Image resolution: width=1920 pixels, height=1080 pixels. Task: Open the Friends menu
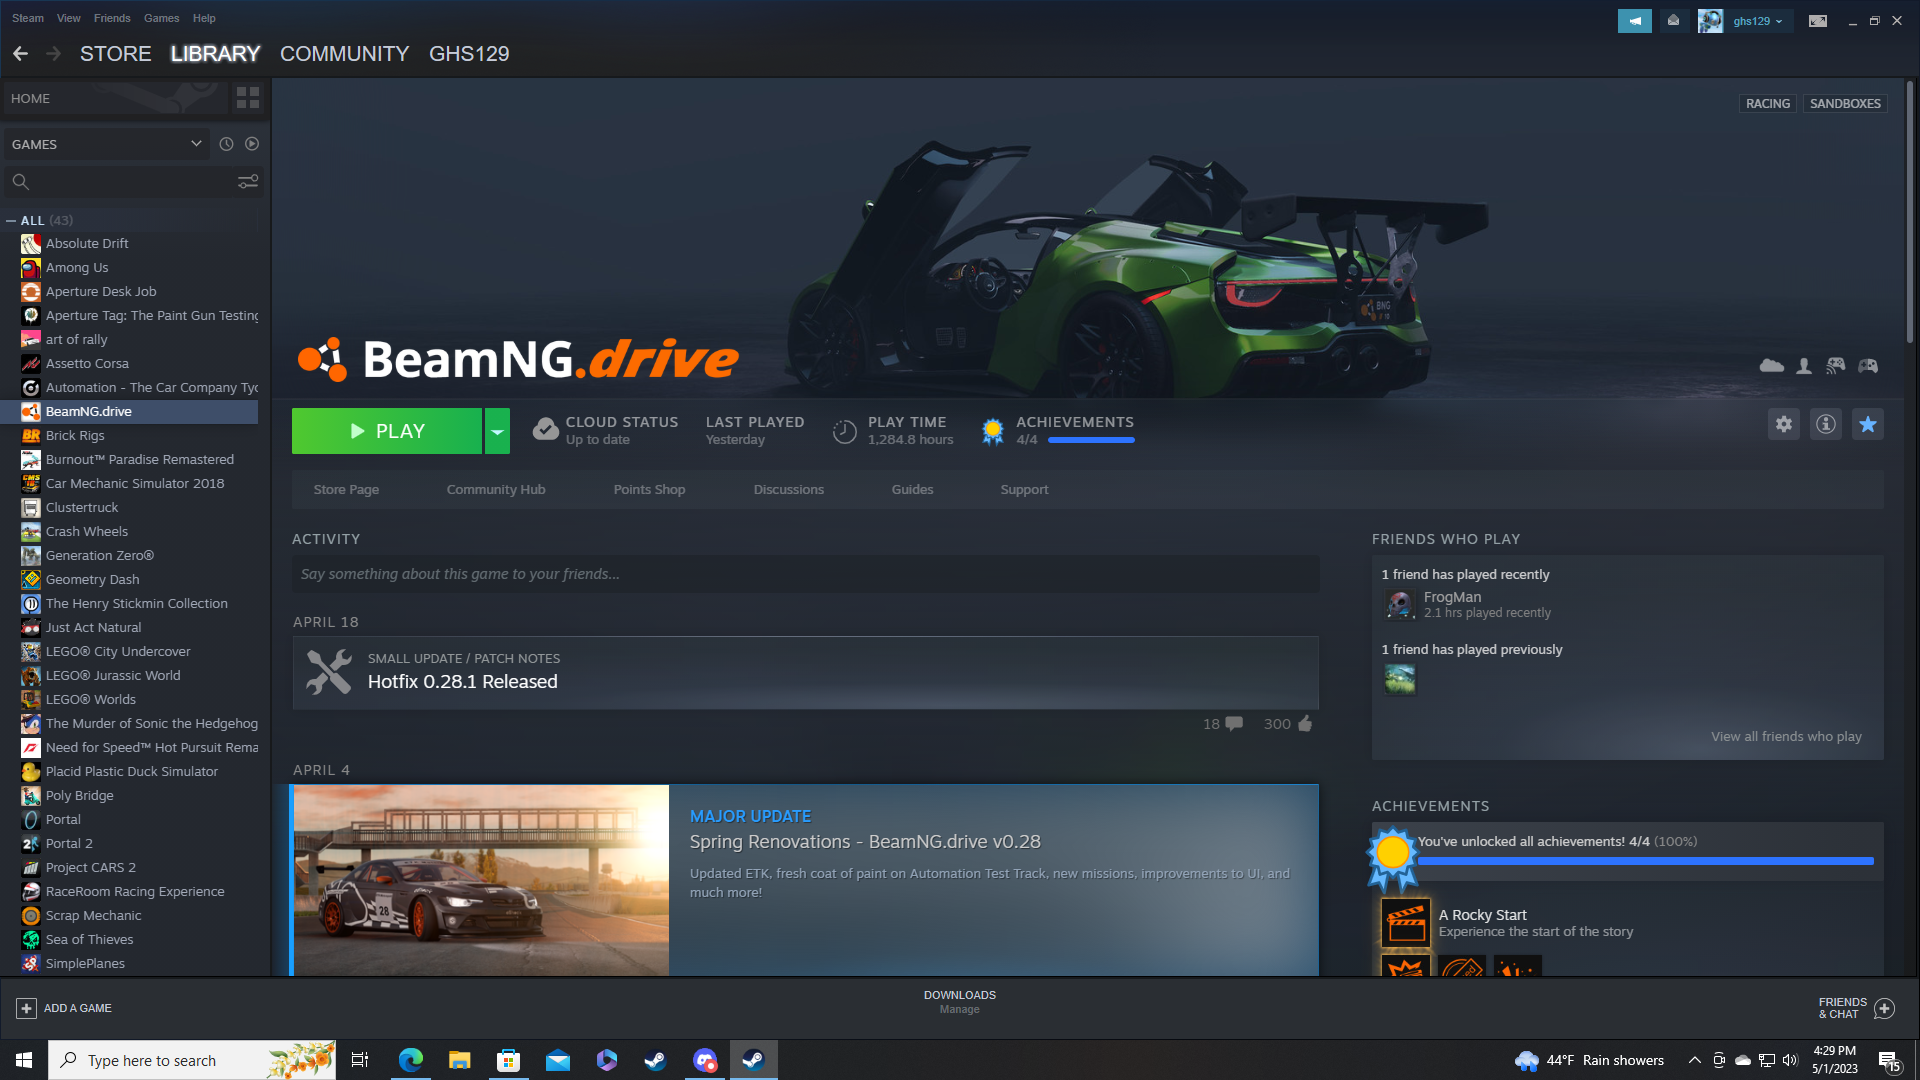tap(112, 18)
